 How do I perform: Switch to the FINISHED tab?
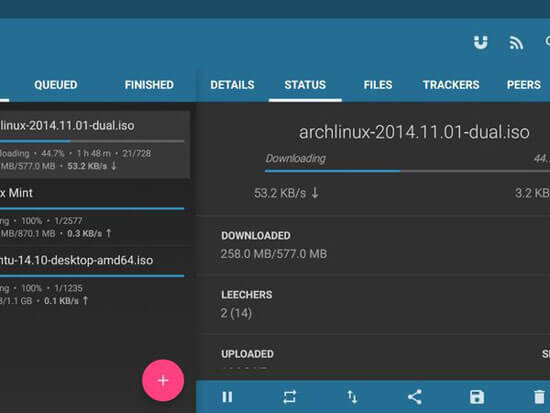(x=149, y=85)
